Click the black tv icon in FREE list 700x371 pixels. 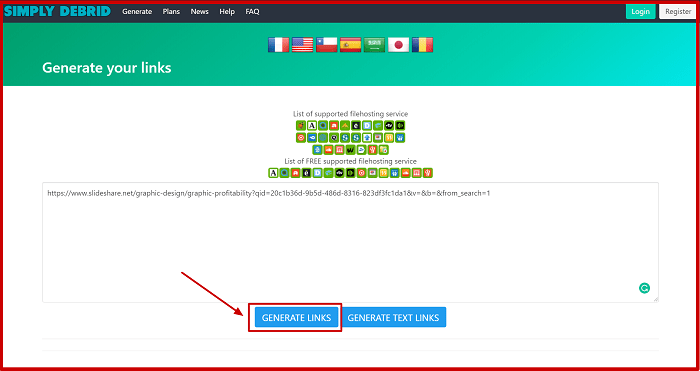coord(339,173)
